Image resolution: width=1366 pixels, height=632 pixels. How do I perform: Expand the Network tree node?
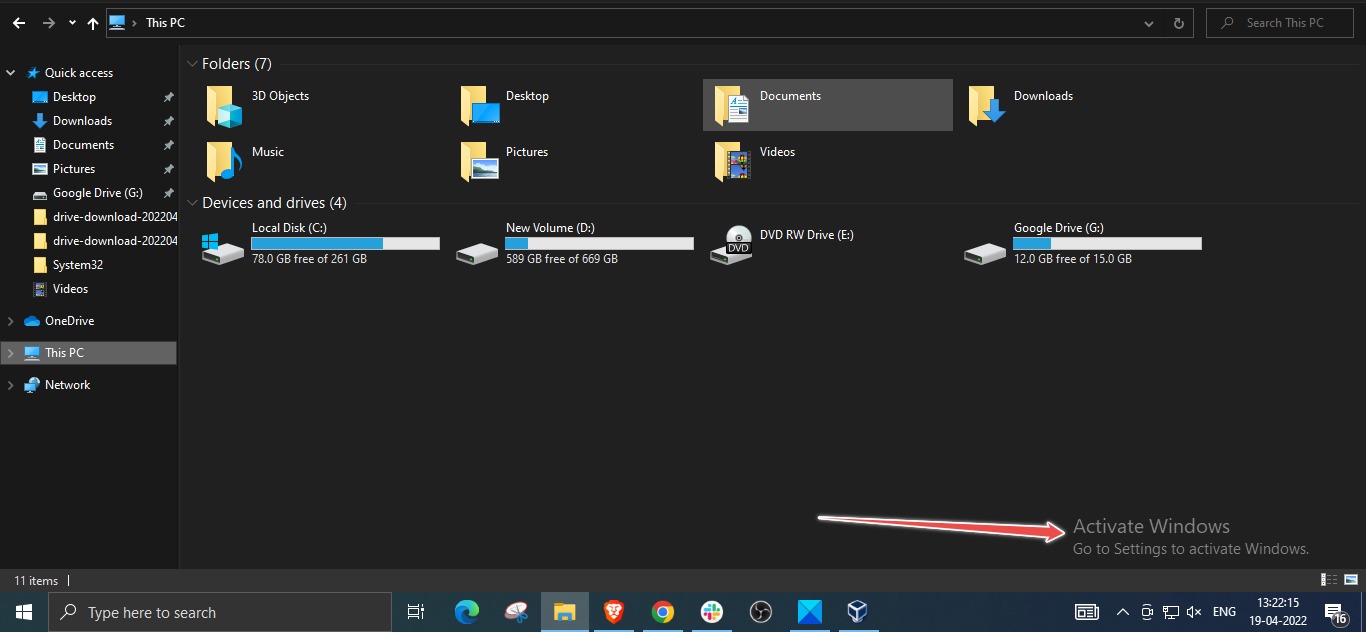[x=11, y=385]
